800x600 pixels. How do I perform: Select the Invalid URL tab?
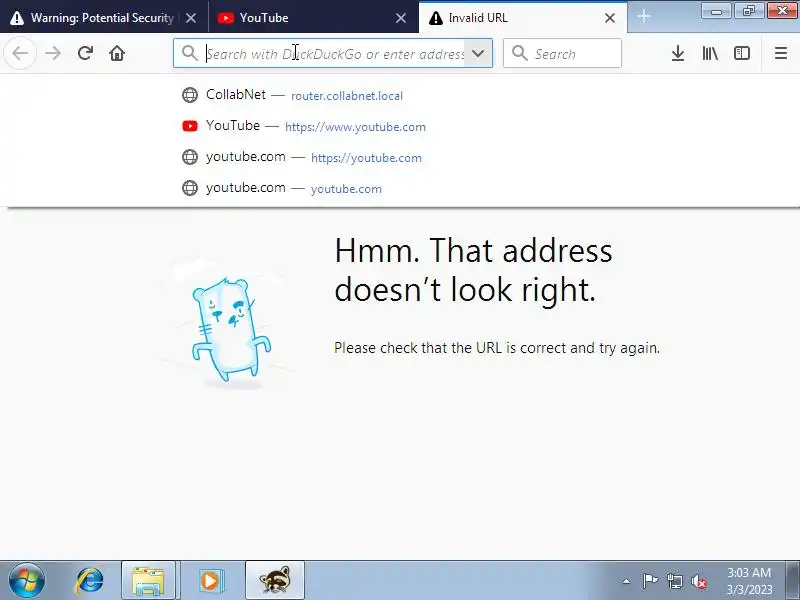coord(523,18)
